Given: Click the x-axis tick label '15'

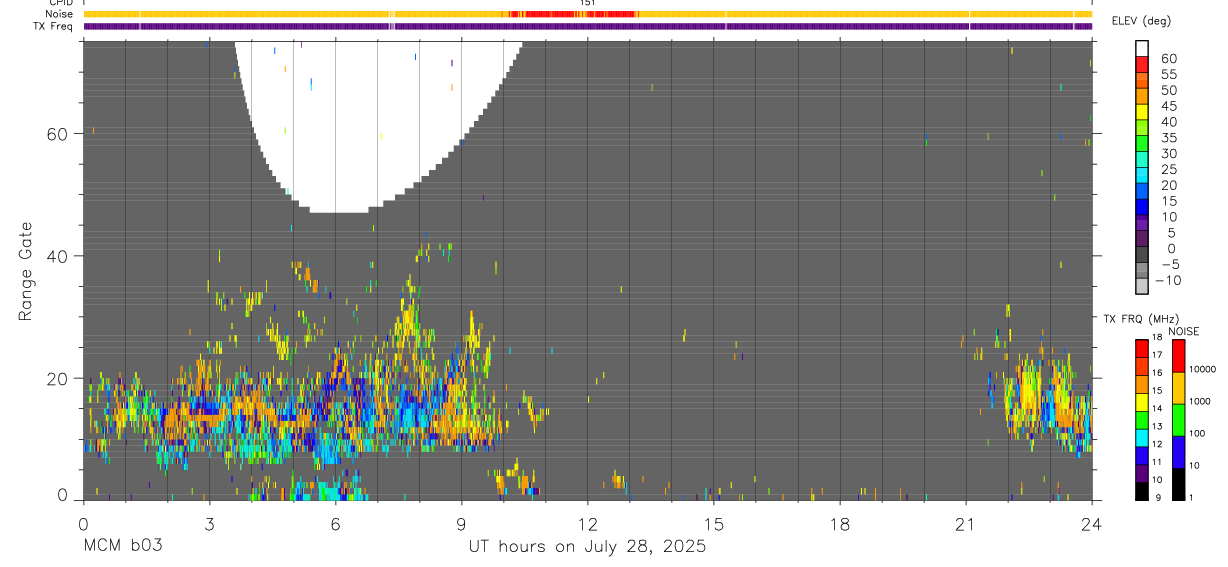Looking at the screenshot, I should click(x=714, y=523).
